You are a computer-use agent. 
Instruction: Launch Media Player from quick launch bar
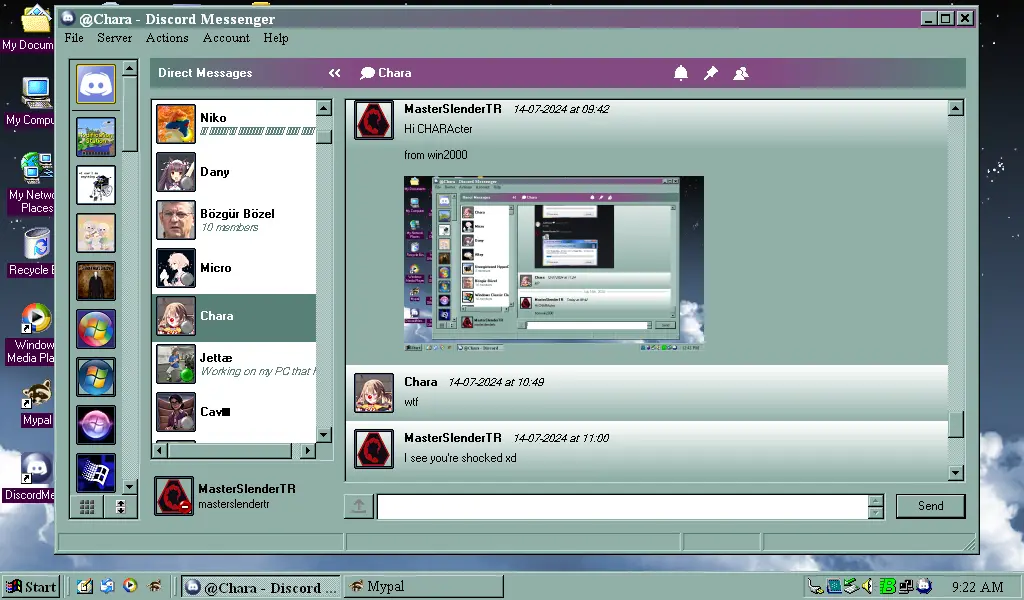tap(130, 586)
